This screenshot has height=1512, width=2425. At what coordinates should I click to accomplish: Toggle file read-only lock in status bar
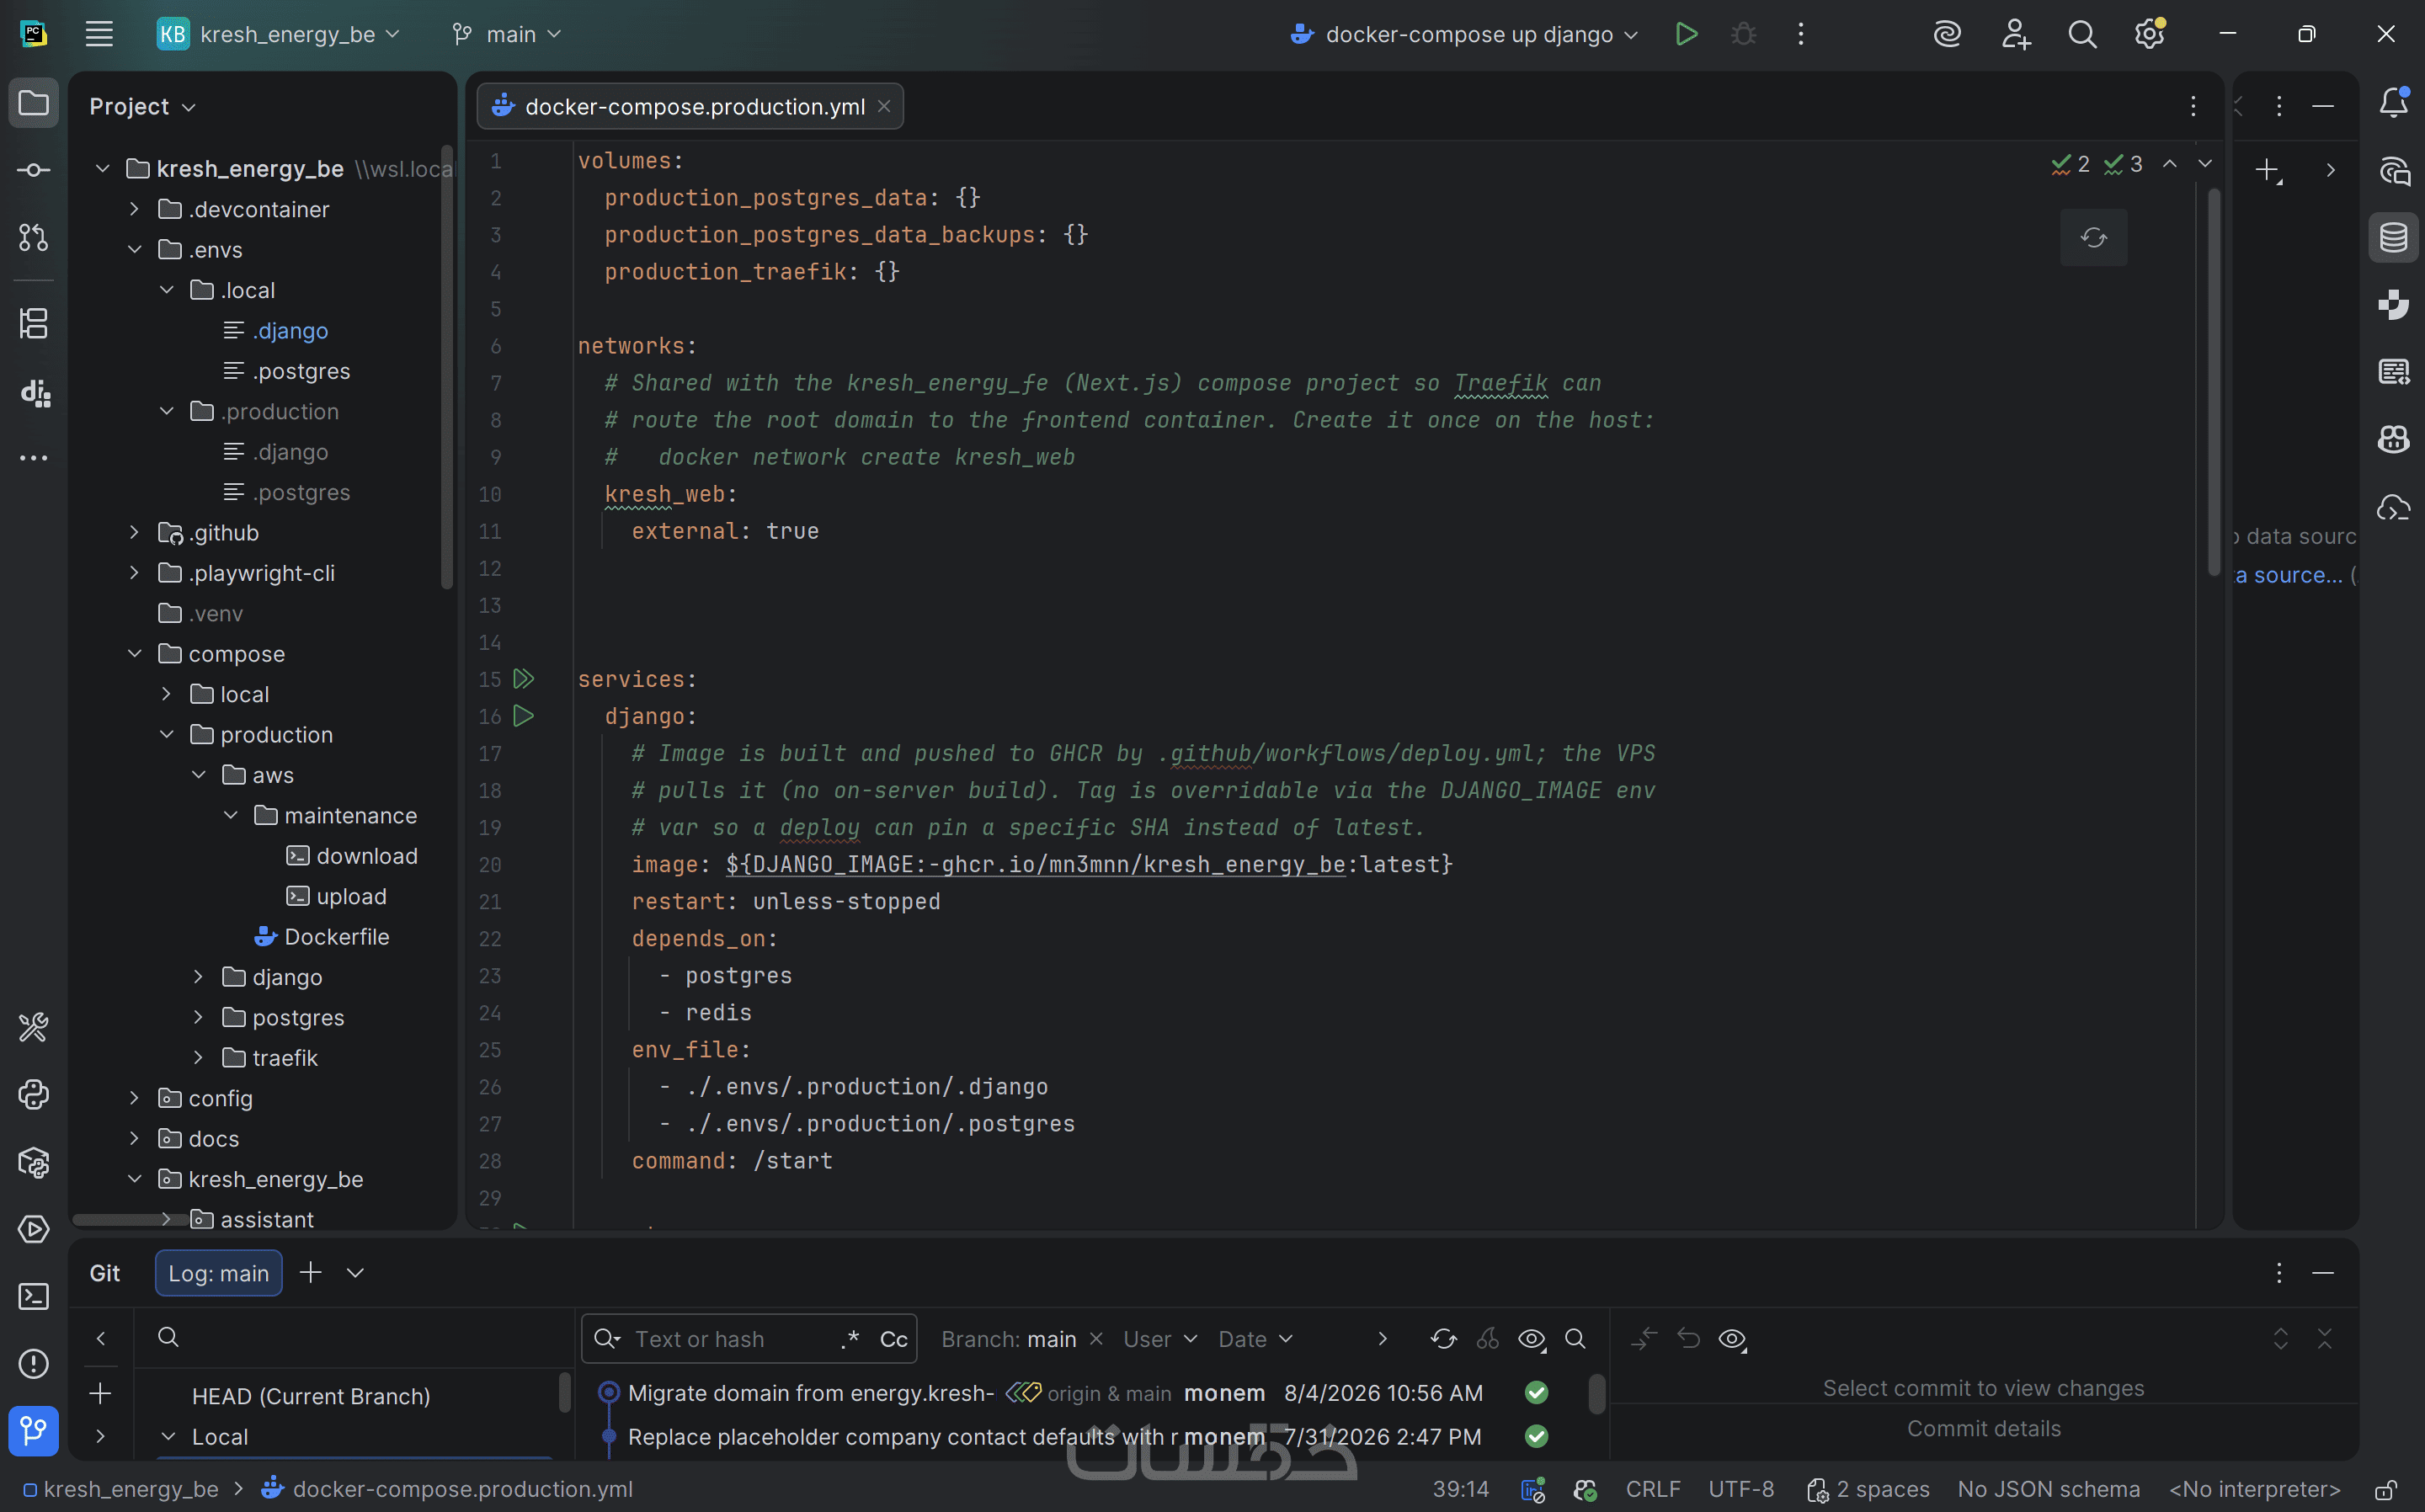click(2385, 1490)
